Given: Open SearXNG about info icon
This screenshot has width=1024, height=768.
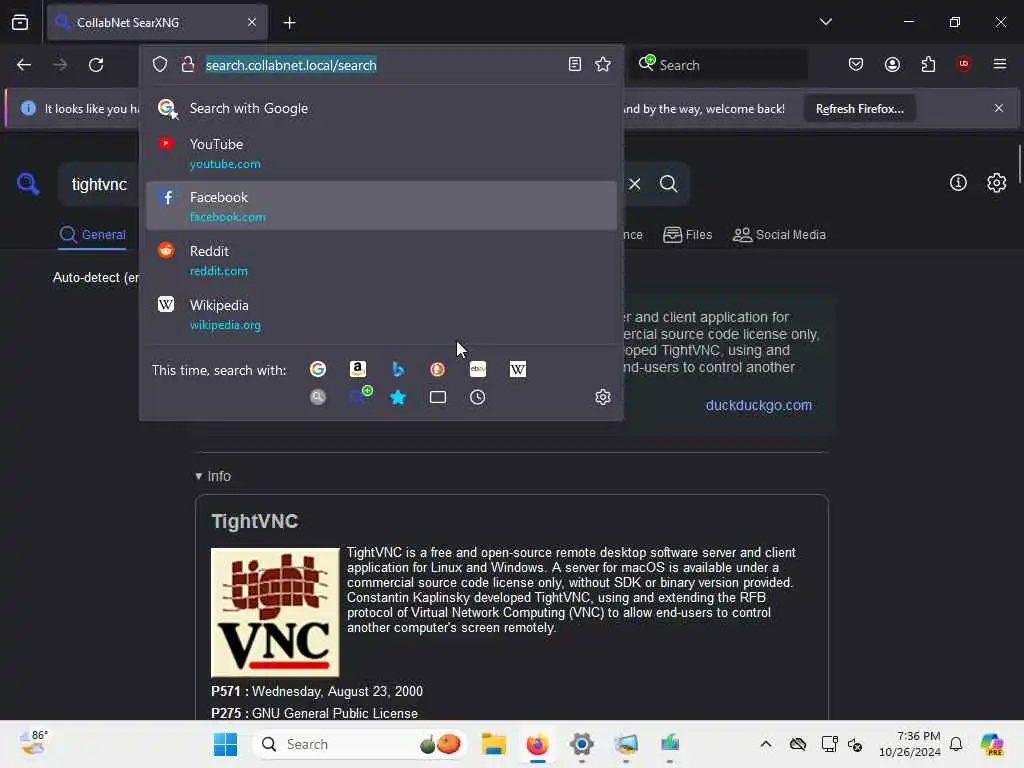Looking at the screenshot, I should click(x=958, y=183).
